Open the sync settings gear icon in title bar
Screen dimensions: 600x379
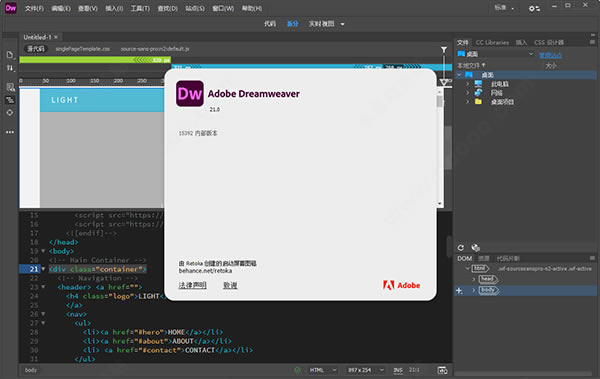534,8
